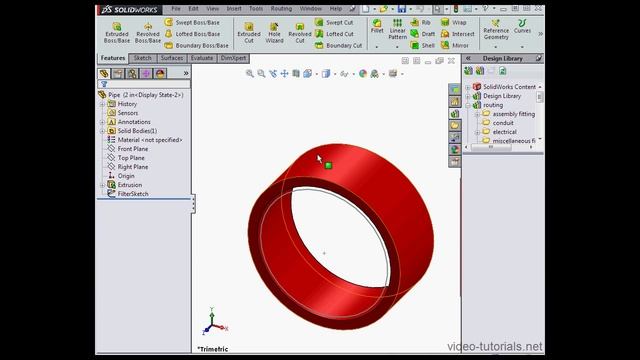This screenshot has height=360, width=640.
Task: Open the Hole Wizard
Action: pyautogui.click(x=274, y=33)
